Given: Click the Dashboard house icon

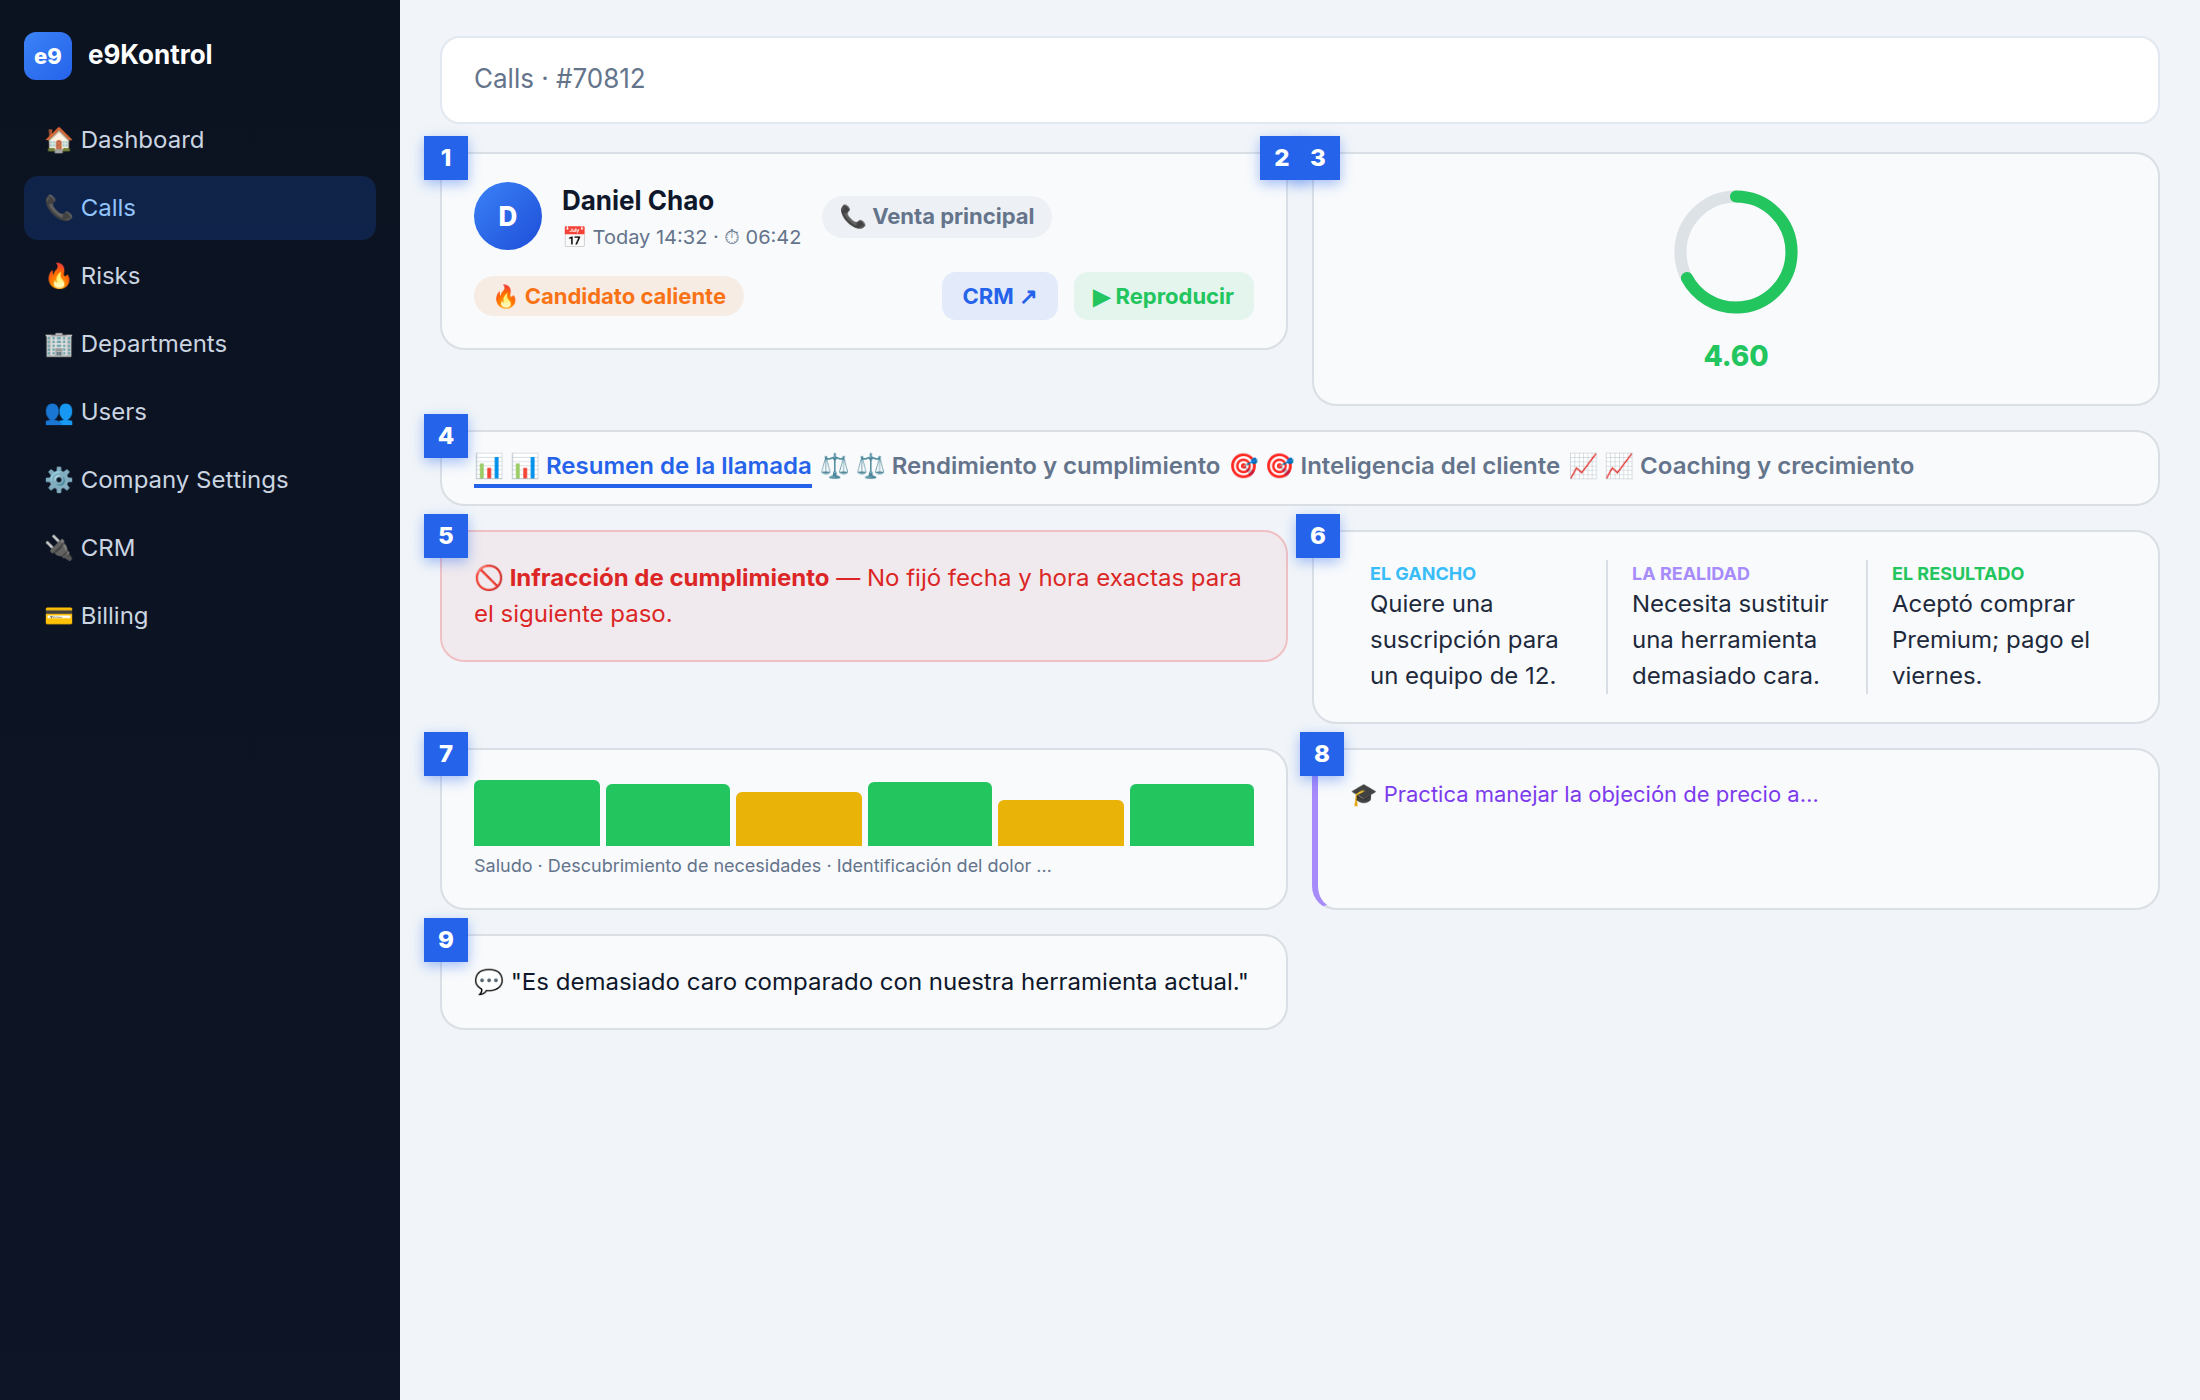Looking at the screenshot, I should point(59,140).
